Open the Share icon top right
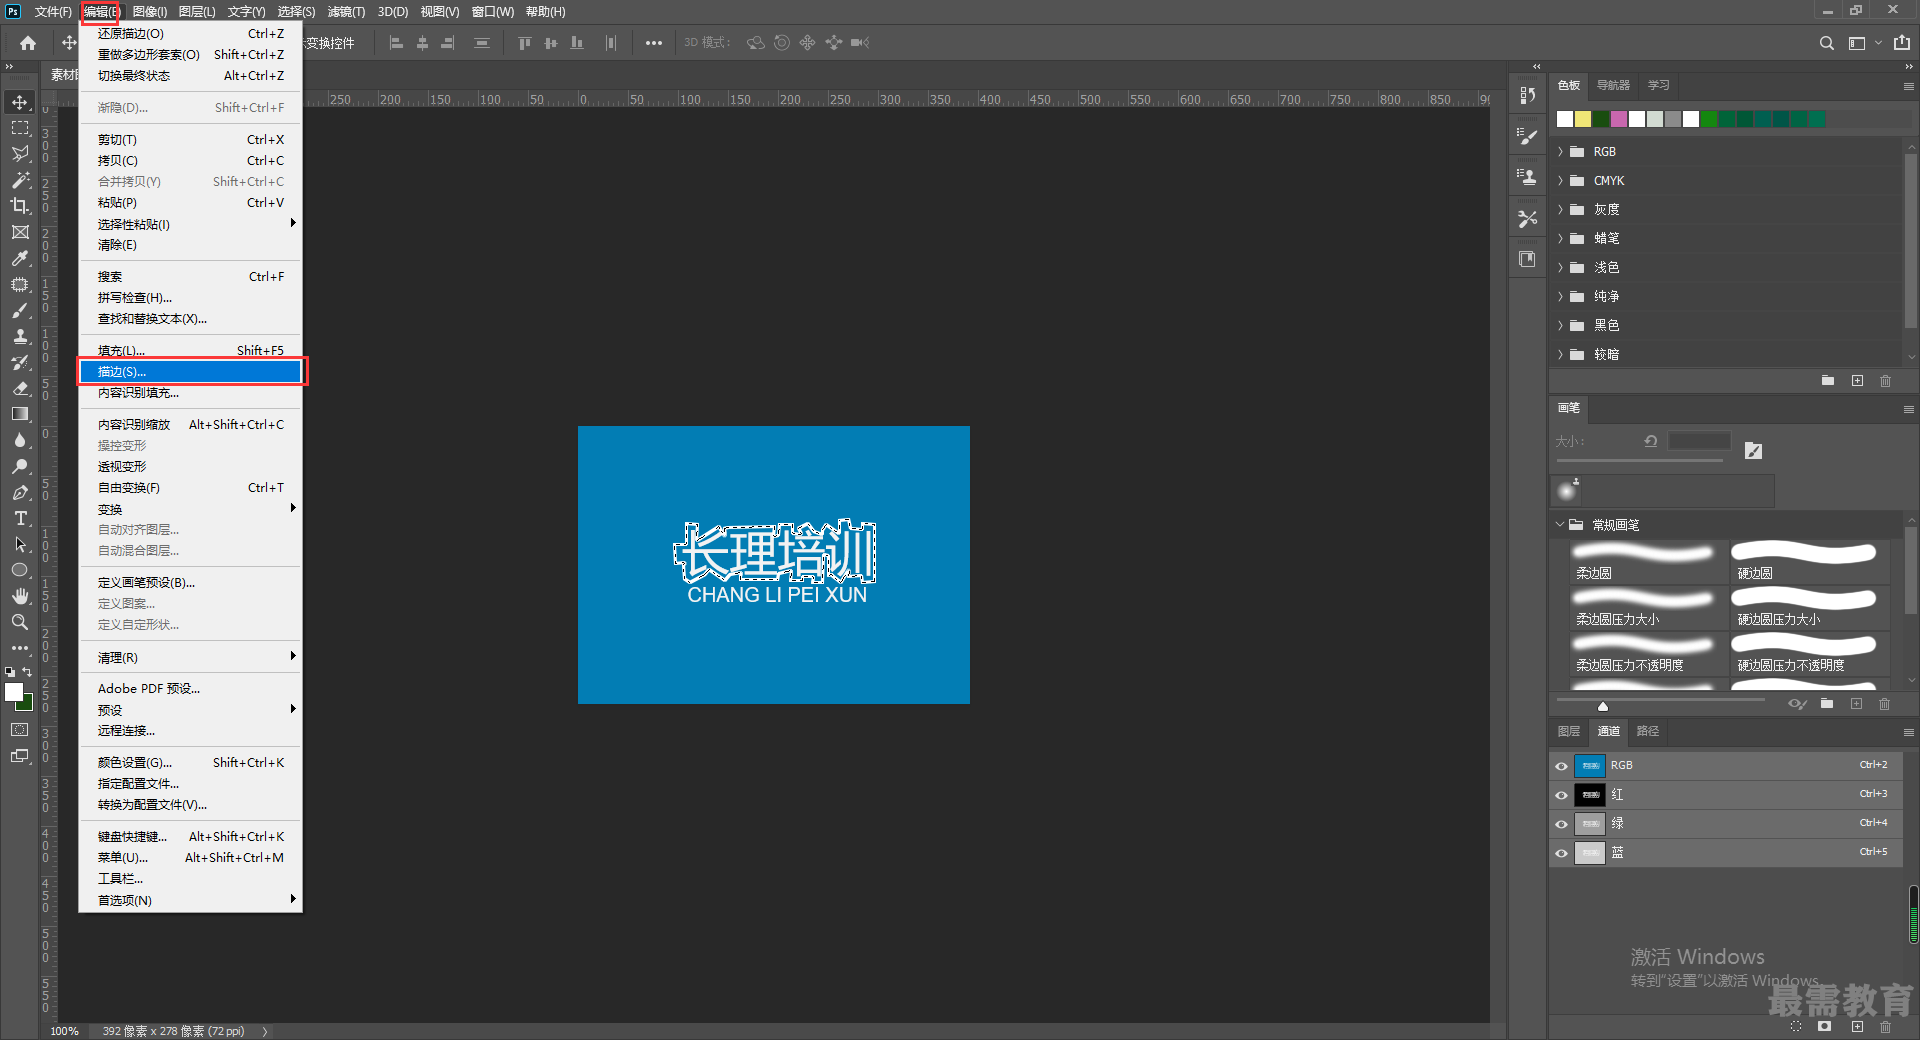The image size is (1920, 1040). (1902, 43)
